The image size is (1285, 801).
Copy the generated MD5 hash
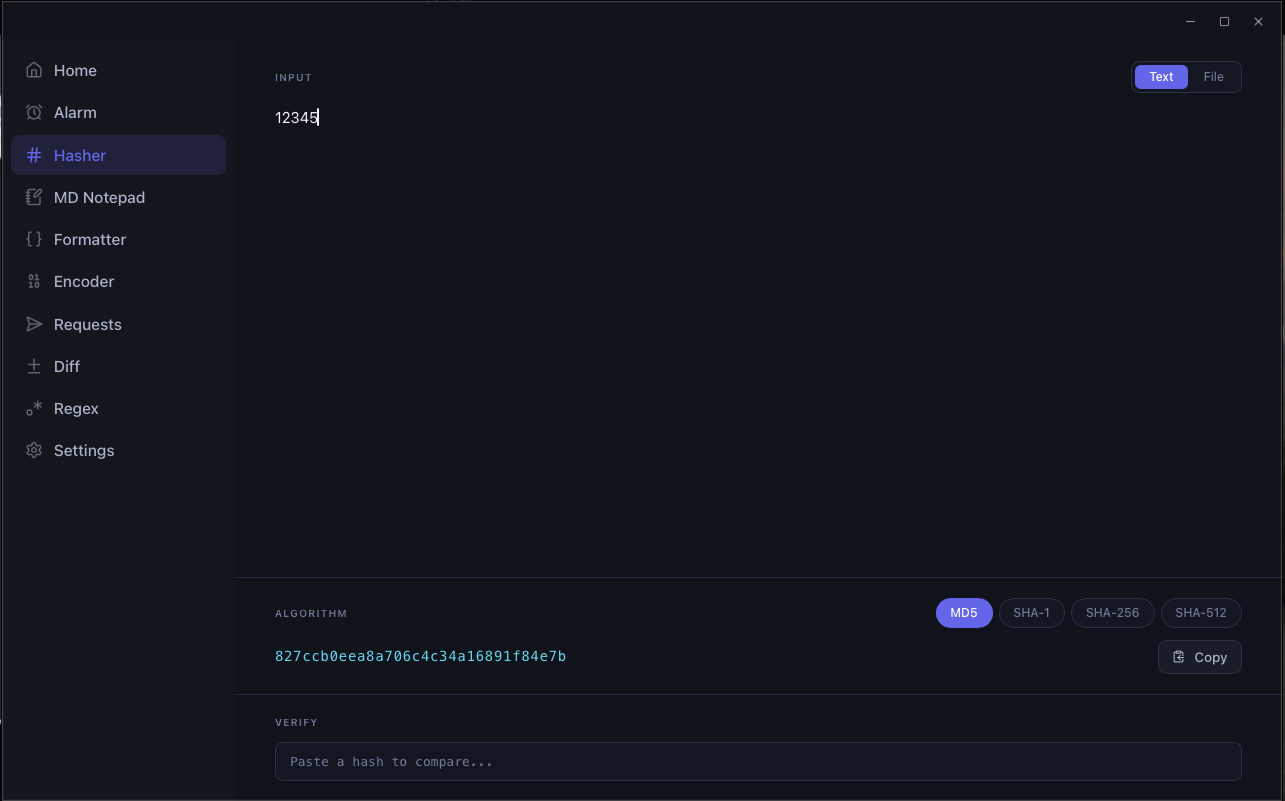pos(1199,657)
